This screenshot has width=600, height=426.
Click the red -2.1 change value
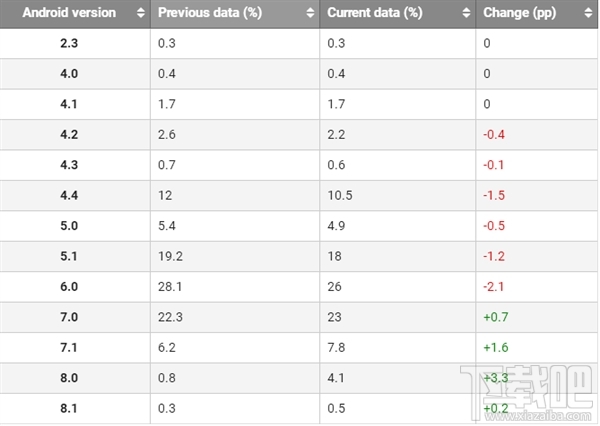coord(494,289)
